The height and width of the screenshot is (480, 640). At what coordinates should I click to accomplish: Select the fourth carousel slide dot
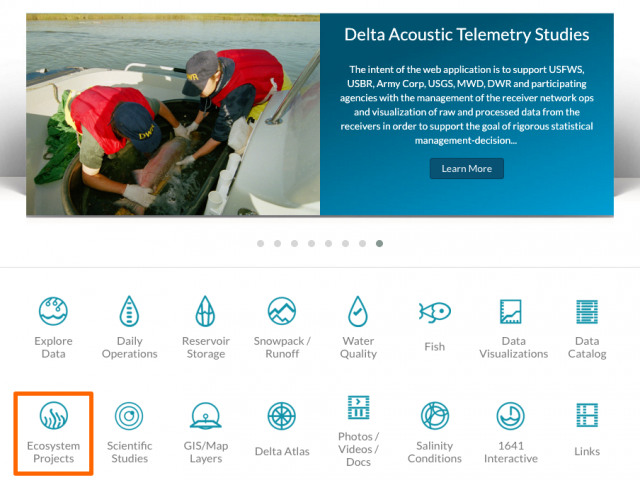tap(311, 244)
